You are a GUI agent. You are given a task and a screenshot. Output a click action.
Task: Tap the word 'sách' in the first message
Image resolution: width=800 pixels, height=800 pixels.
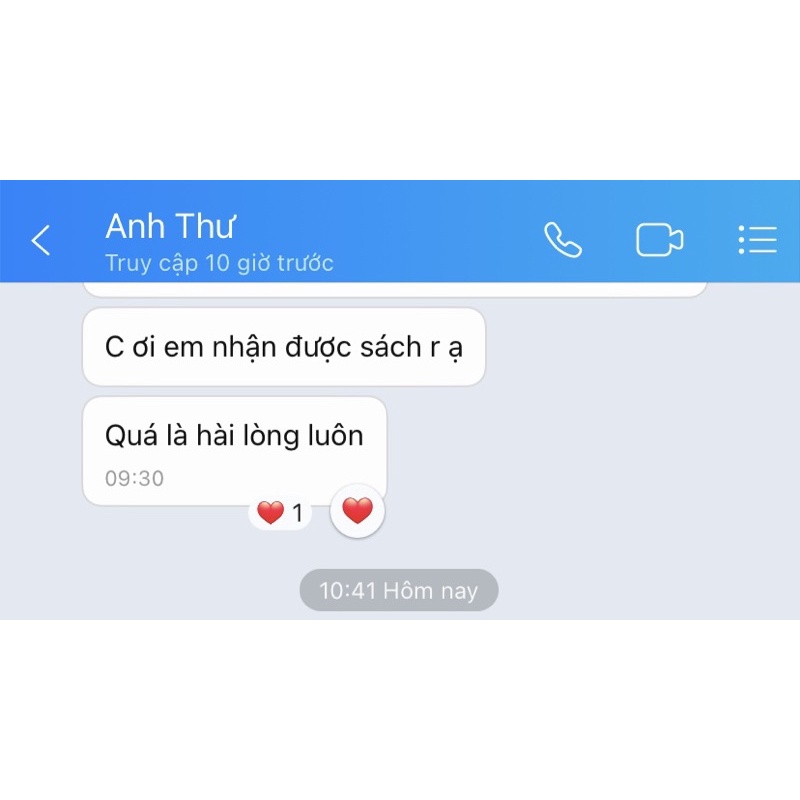coord(390,347)
